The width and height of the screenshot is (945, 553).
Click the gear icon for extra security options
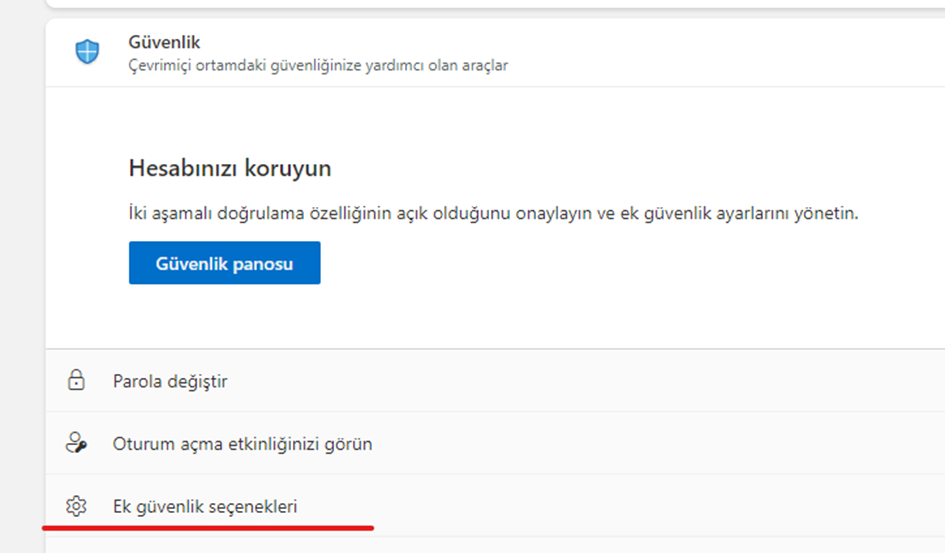(x=76, y=506)
